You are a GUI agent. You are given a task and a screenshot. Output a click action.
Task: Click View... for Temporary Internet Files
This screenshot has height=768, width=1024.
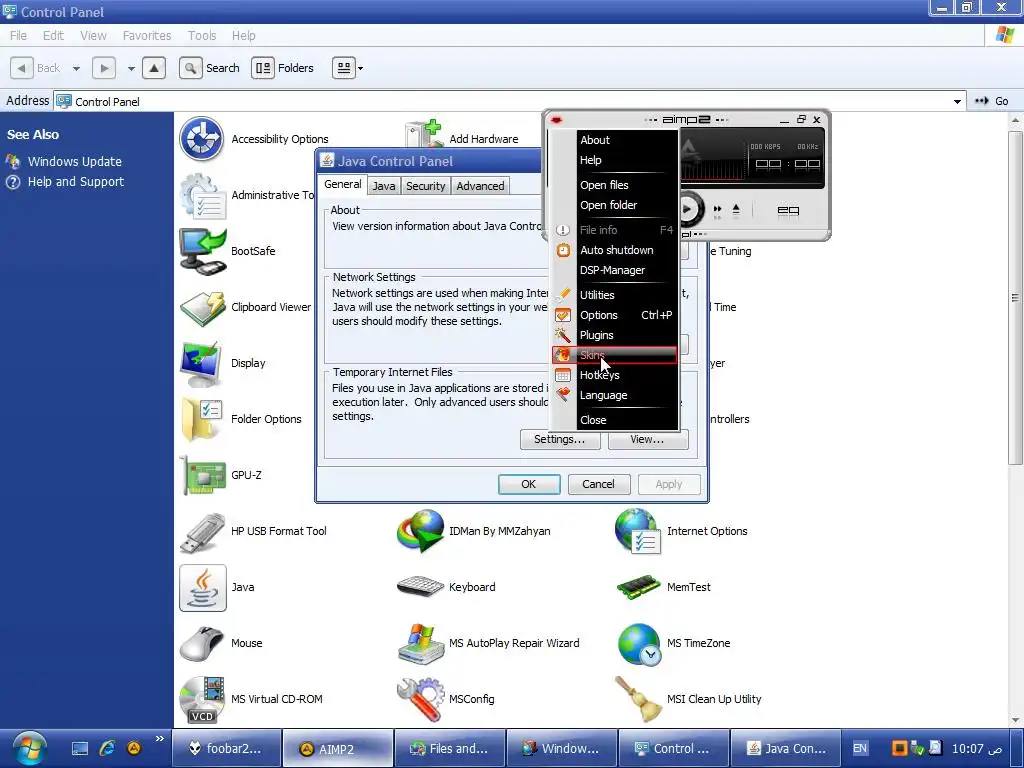coord(647,440)
